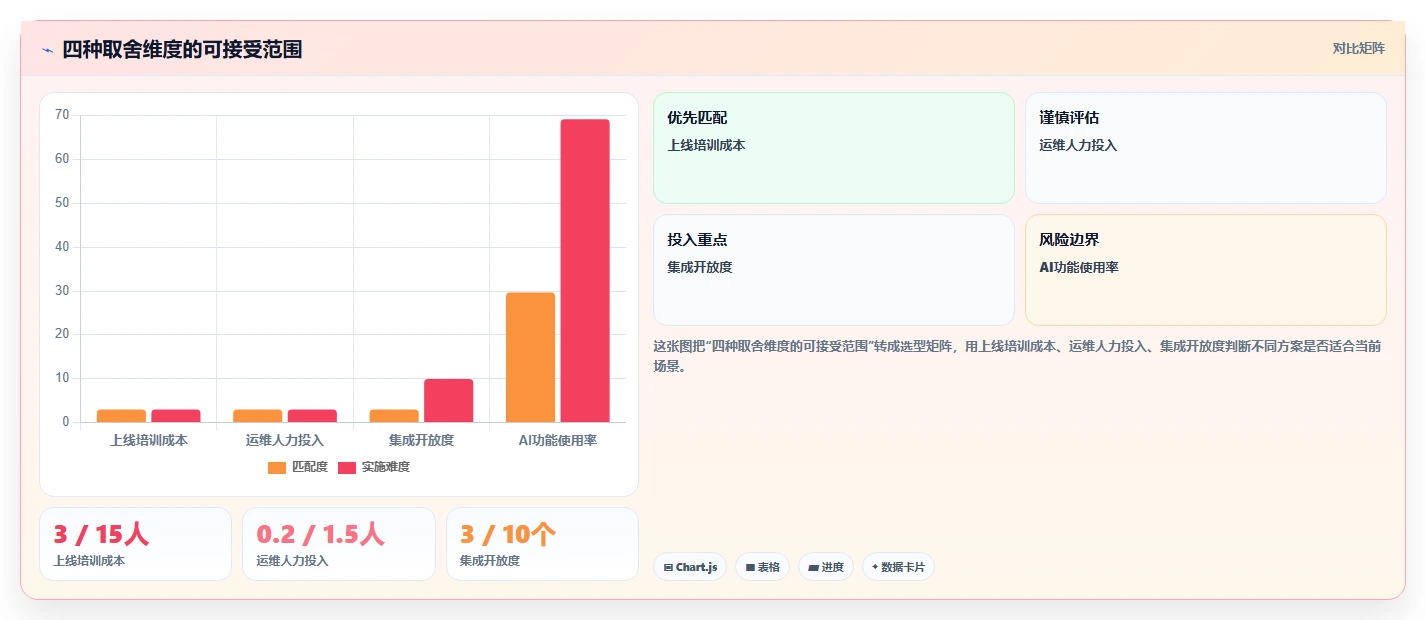Image resolution: width=1426 pixels, height=620 pixels.
Task: Open the 投入重点 card
Action: [x=834, y=270]
